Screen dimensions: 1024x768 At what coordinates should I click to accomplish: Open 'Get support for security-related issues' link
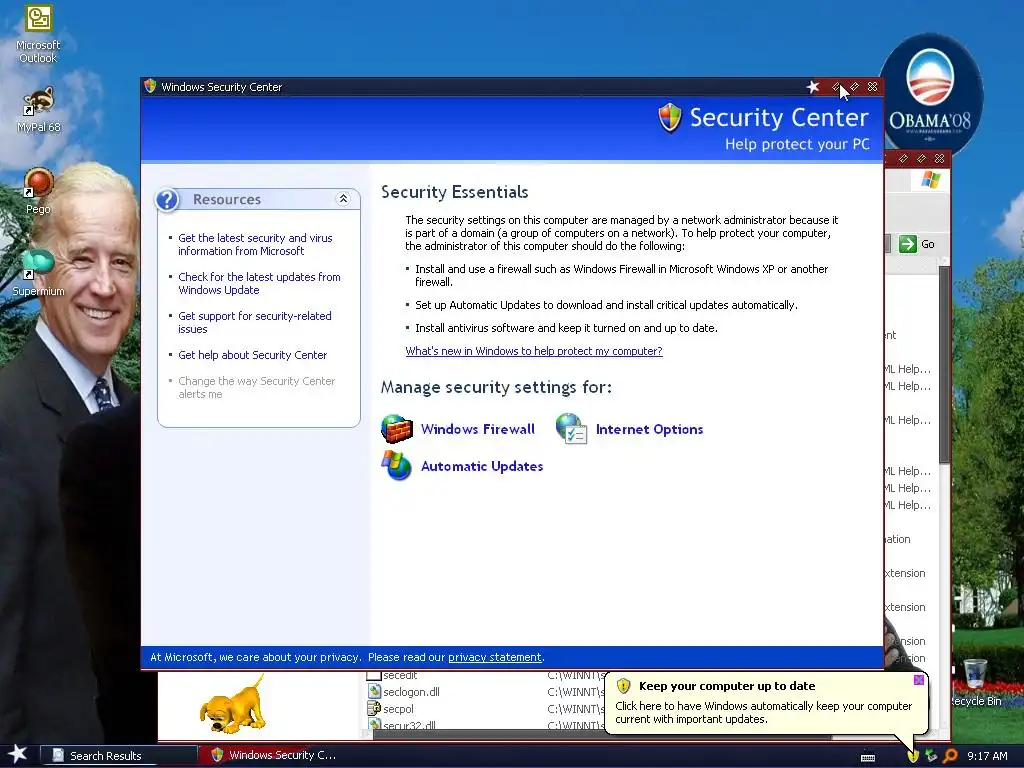coord(255,322)
